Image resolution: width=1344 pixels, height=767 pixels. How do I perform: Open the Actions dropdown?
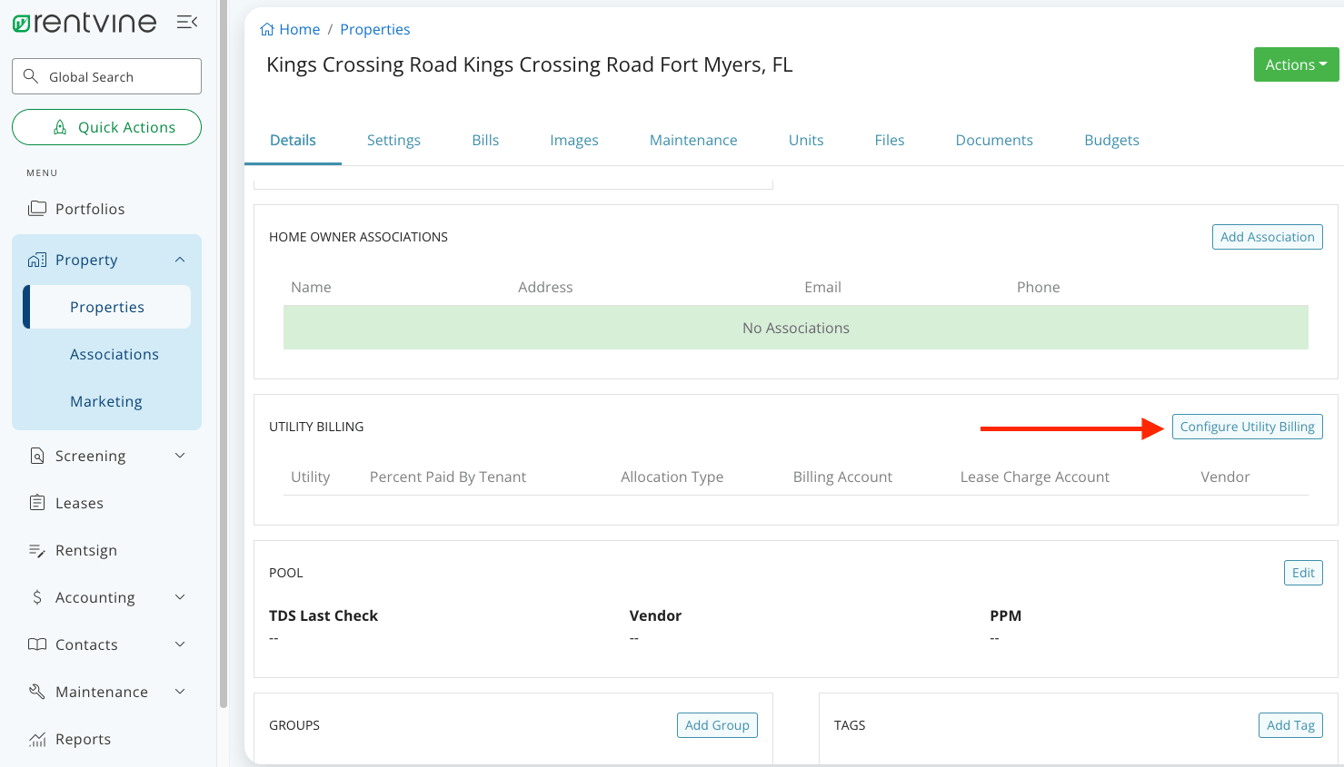click(1296, 63)
